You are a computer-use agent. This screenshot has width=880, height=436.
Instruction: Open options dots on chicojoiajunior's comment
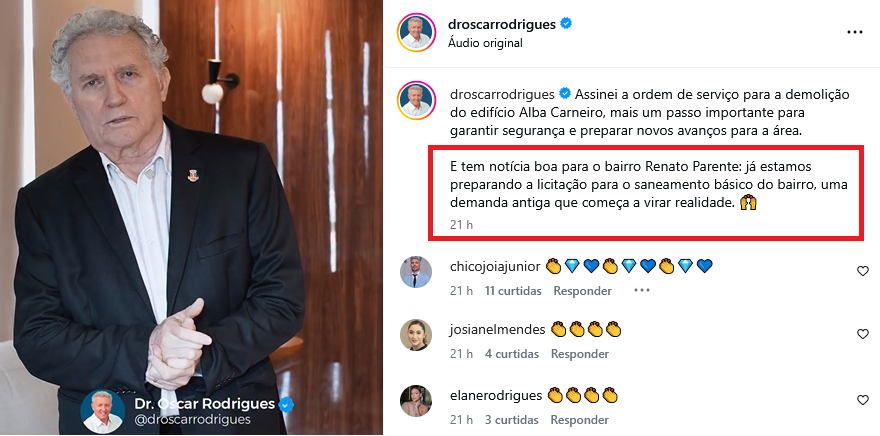(641, 291)
